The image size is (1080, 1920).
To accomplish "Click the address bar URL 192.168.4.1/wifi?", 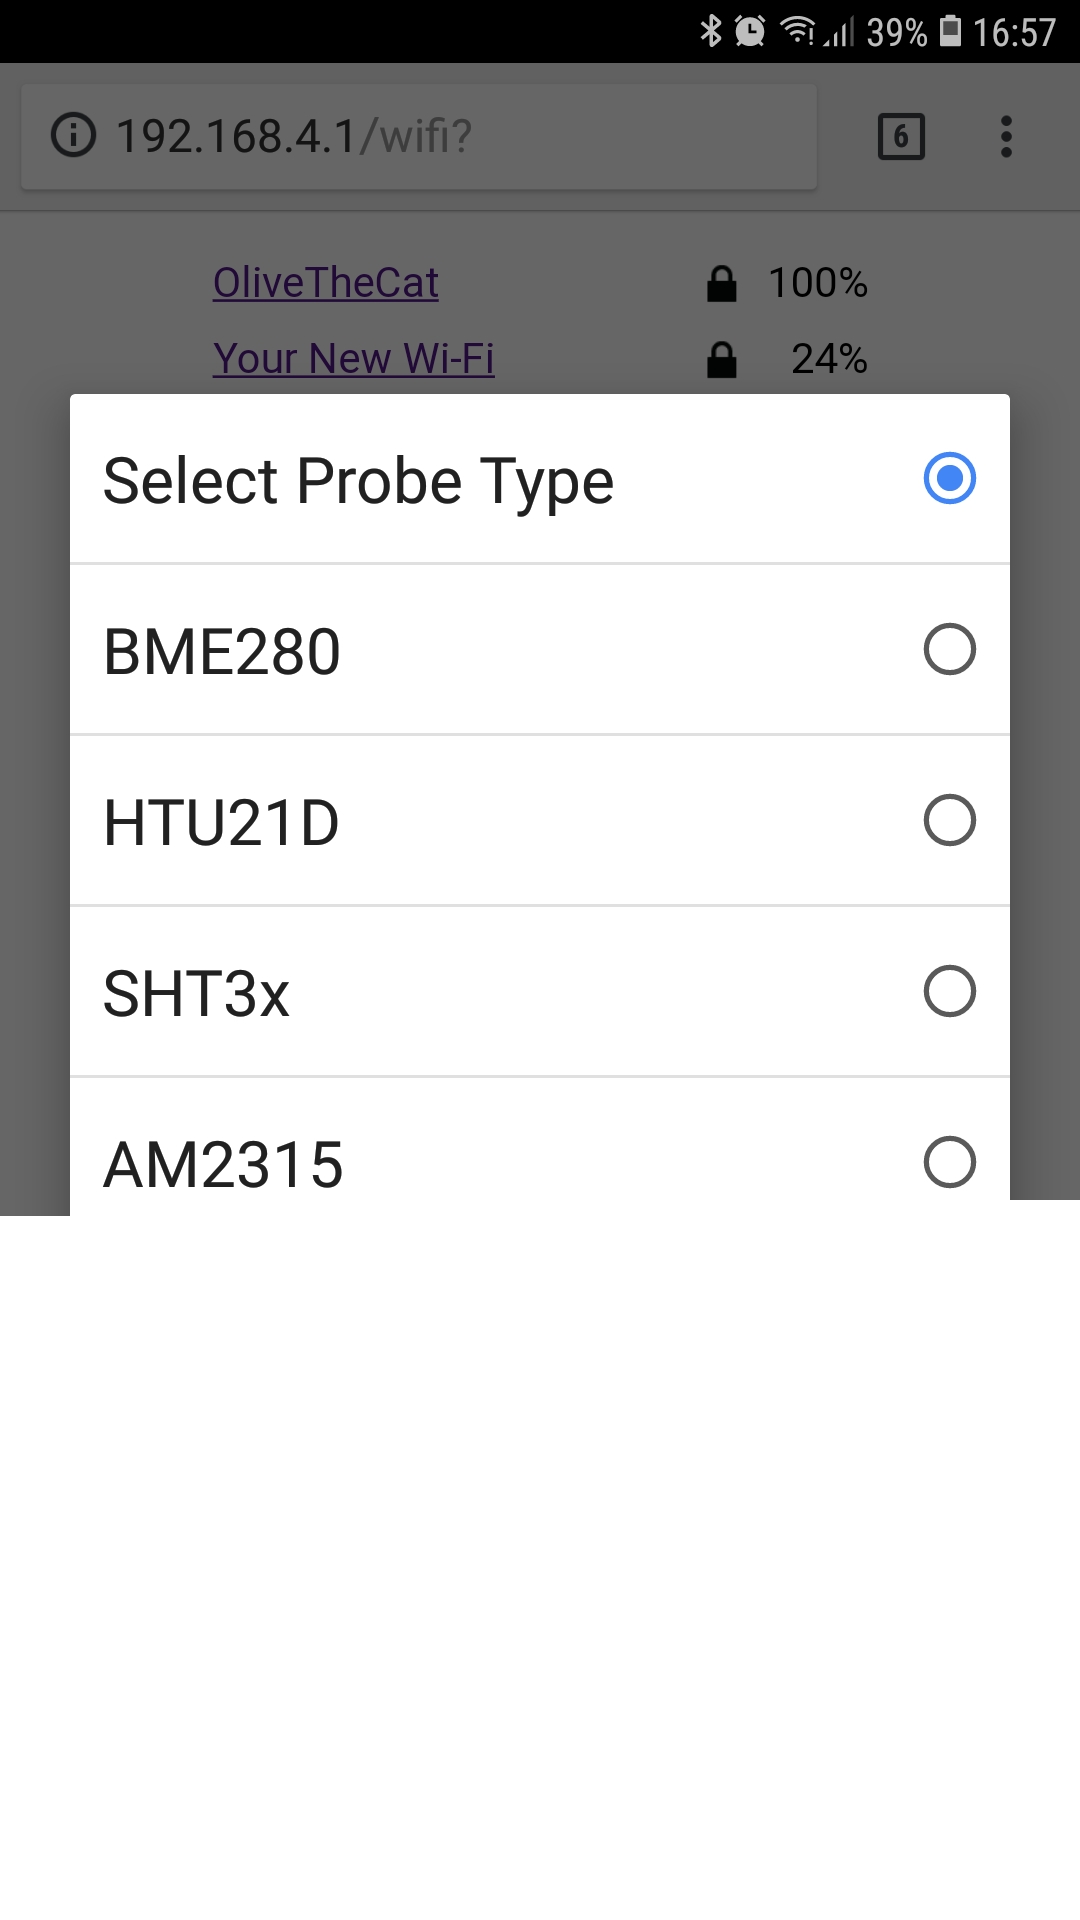I will pyautogui.click(x=294, y=136).
